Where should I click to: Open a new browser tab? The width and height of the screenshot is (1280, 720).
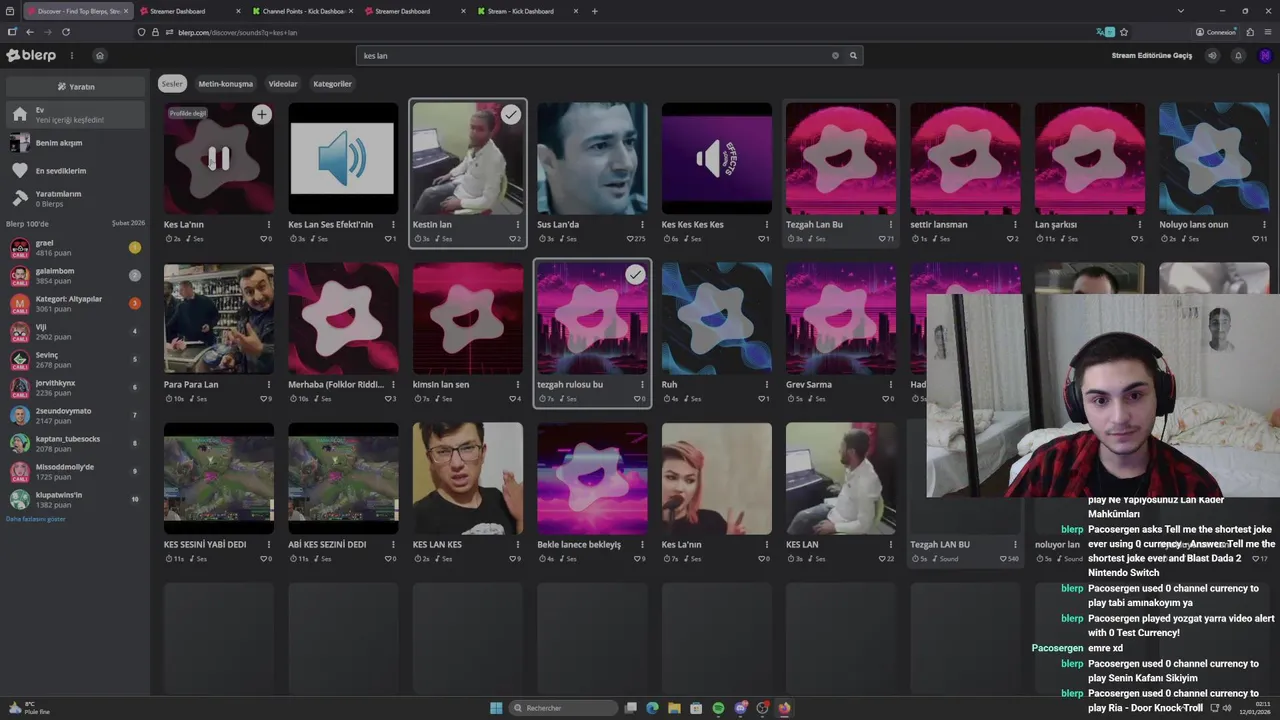click(594, 11)
